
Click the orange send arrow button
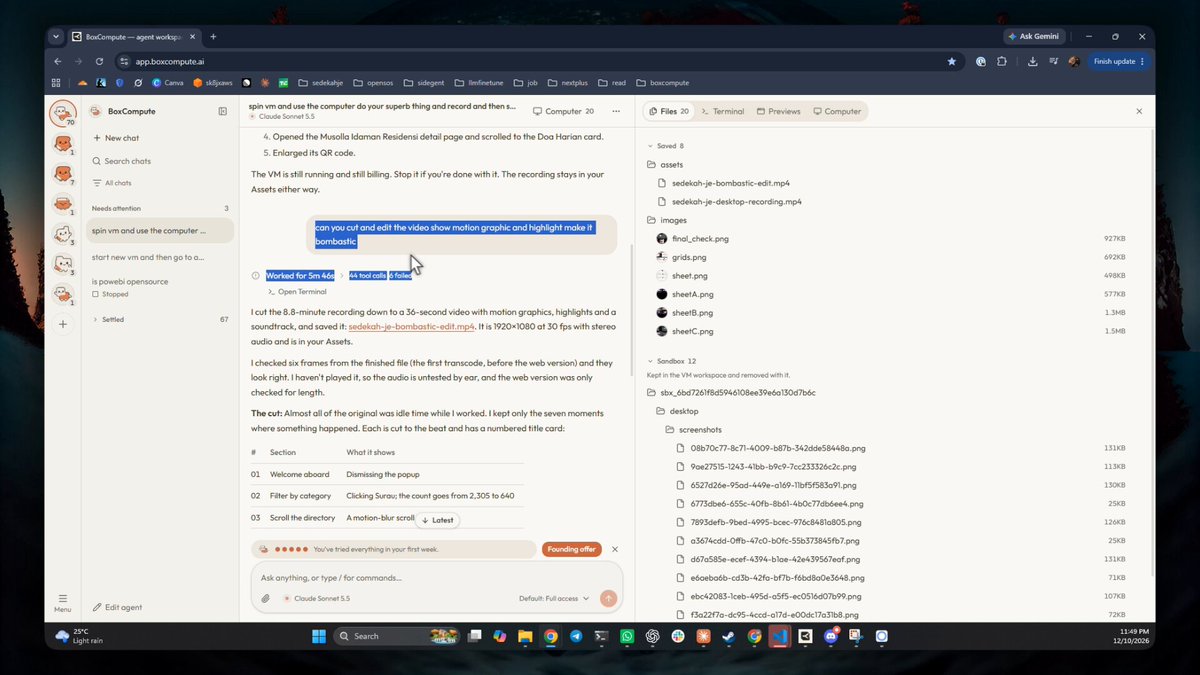coord(608,598)
